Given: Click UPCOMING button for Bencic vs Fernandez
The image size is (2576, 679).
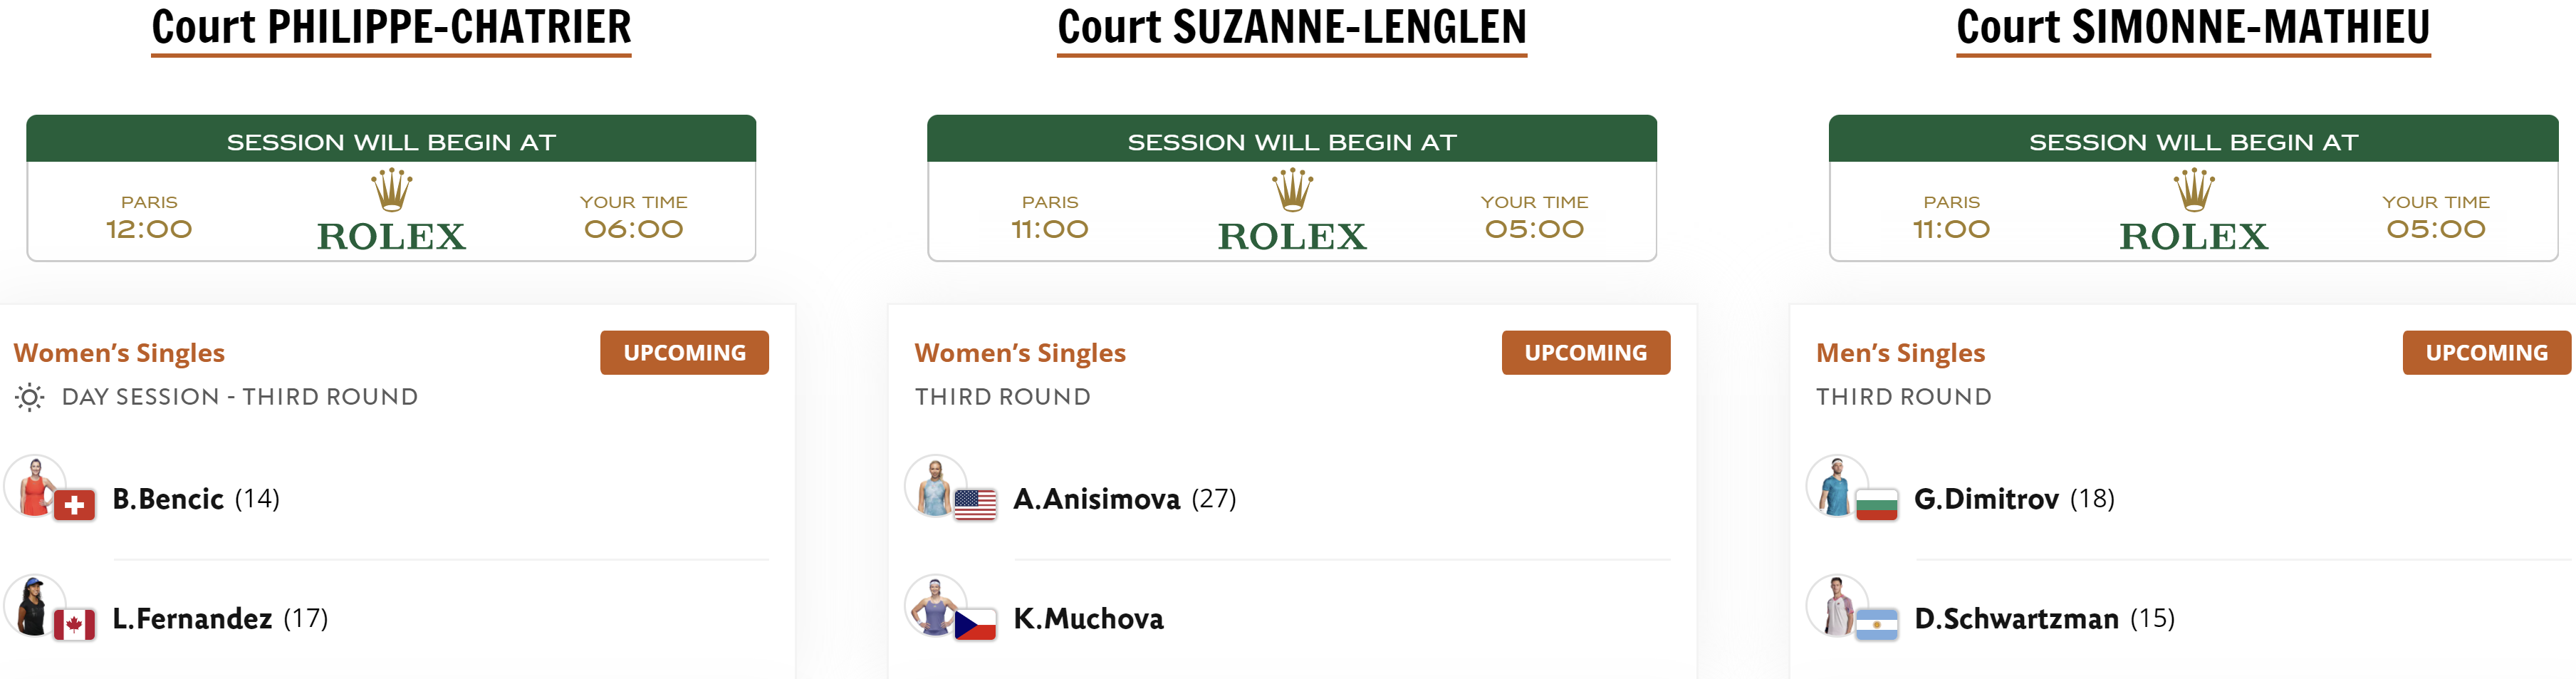Looking at the screenshot, I should pos(684,353).
